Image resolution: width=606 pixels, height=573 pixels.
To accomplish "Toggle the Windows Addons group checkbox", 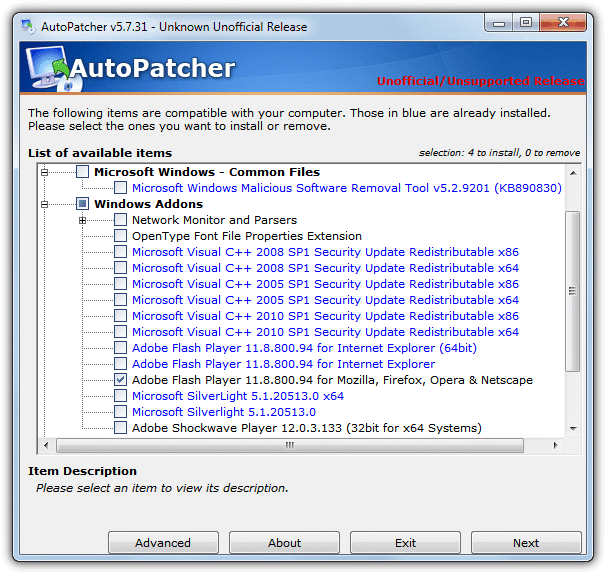I will pos(83,204).
